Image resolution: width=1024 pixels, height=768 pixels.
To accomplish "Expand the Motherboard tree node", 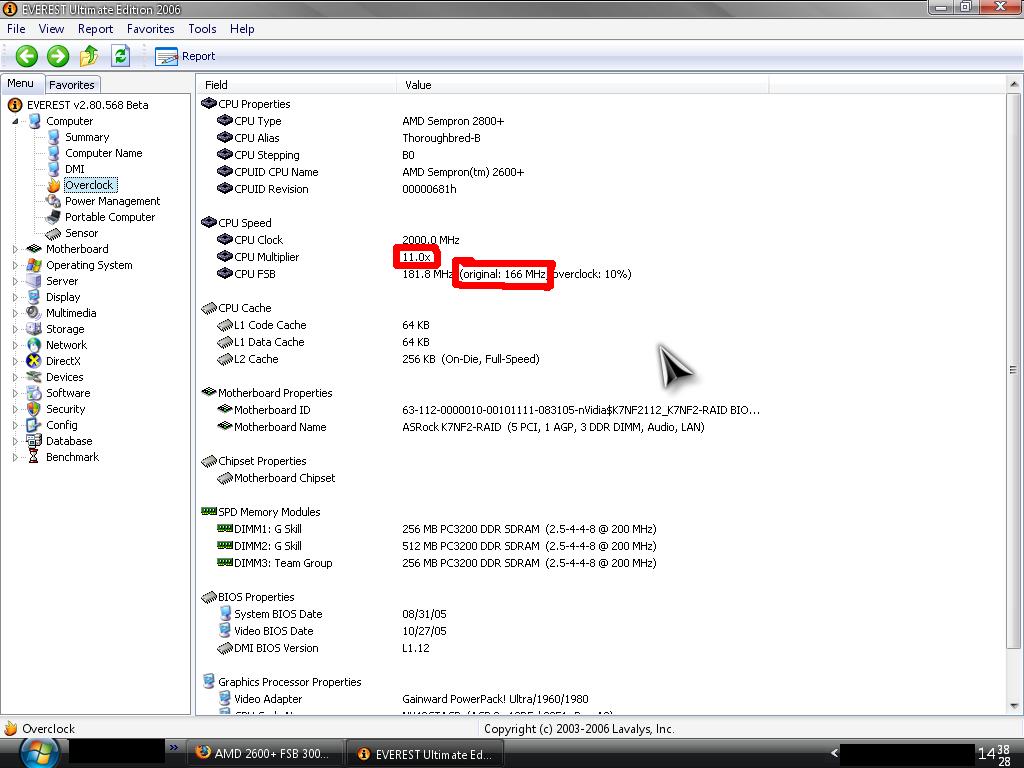I will coord(15,249).
